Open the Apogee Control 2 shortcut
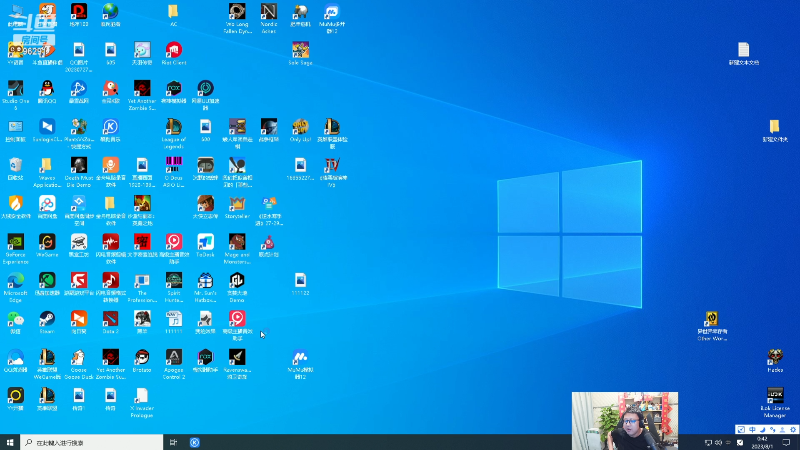 [173, 364]
